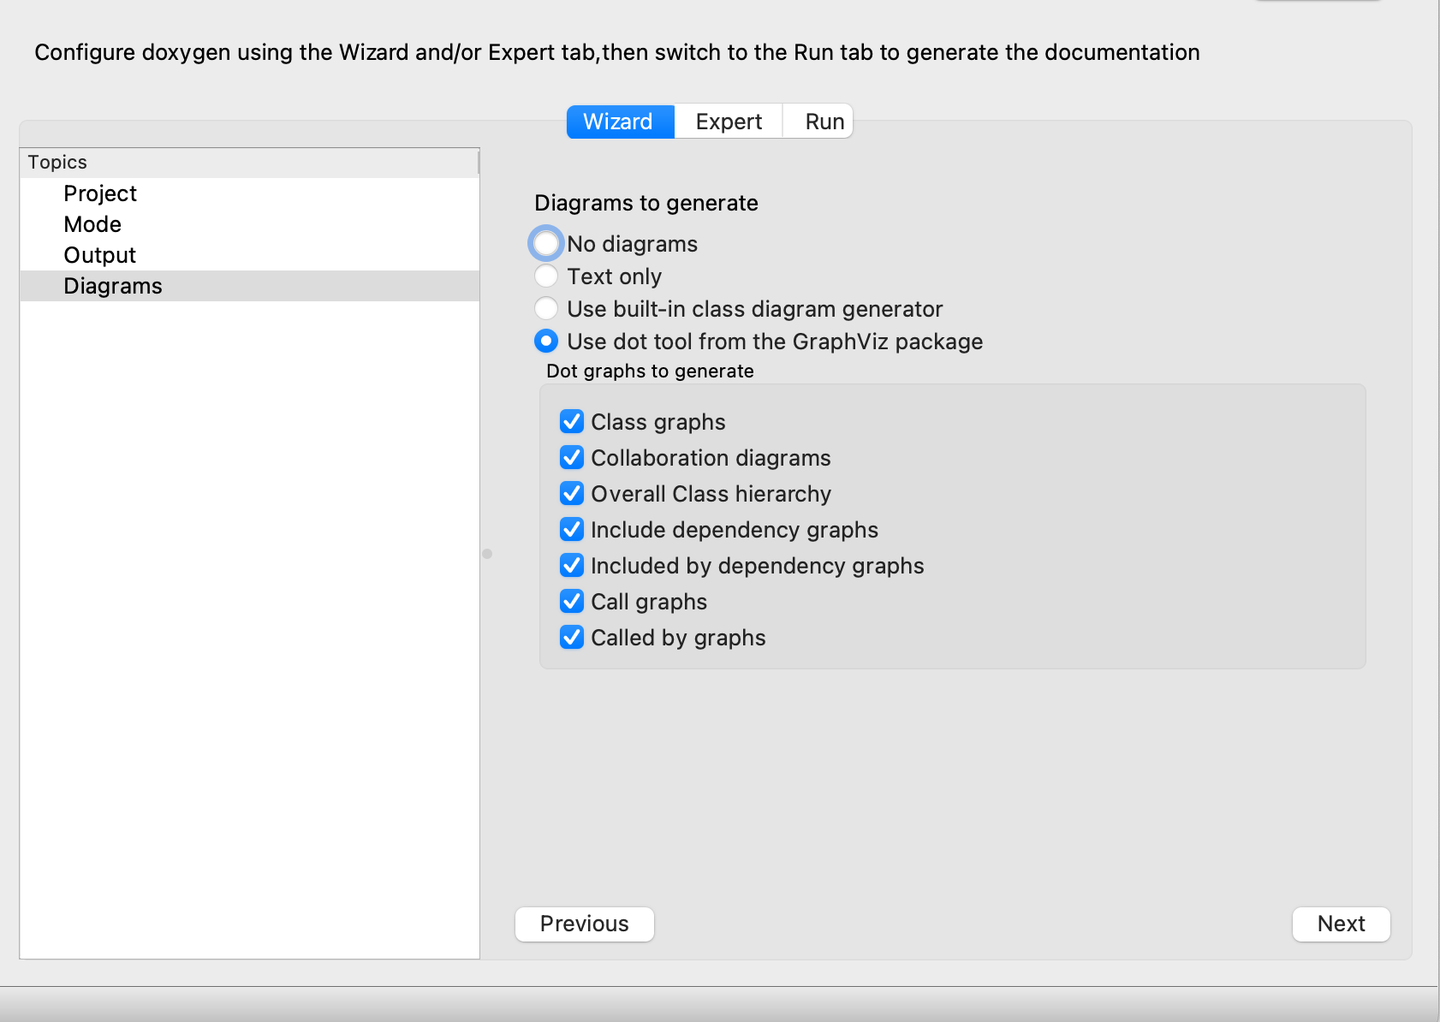Select the No diagrams radio button
The width and height of the screenshot is (1440, 1022).
pyautogui.click(x=546, y=244)
